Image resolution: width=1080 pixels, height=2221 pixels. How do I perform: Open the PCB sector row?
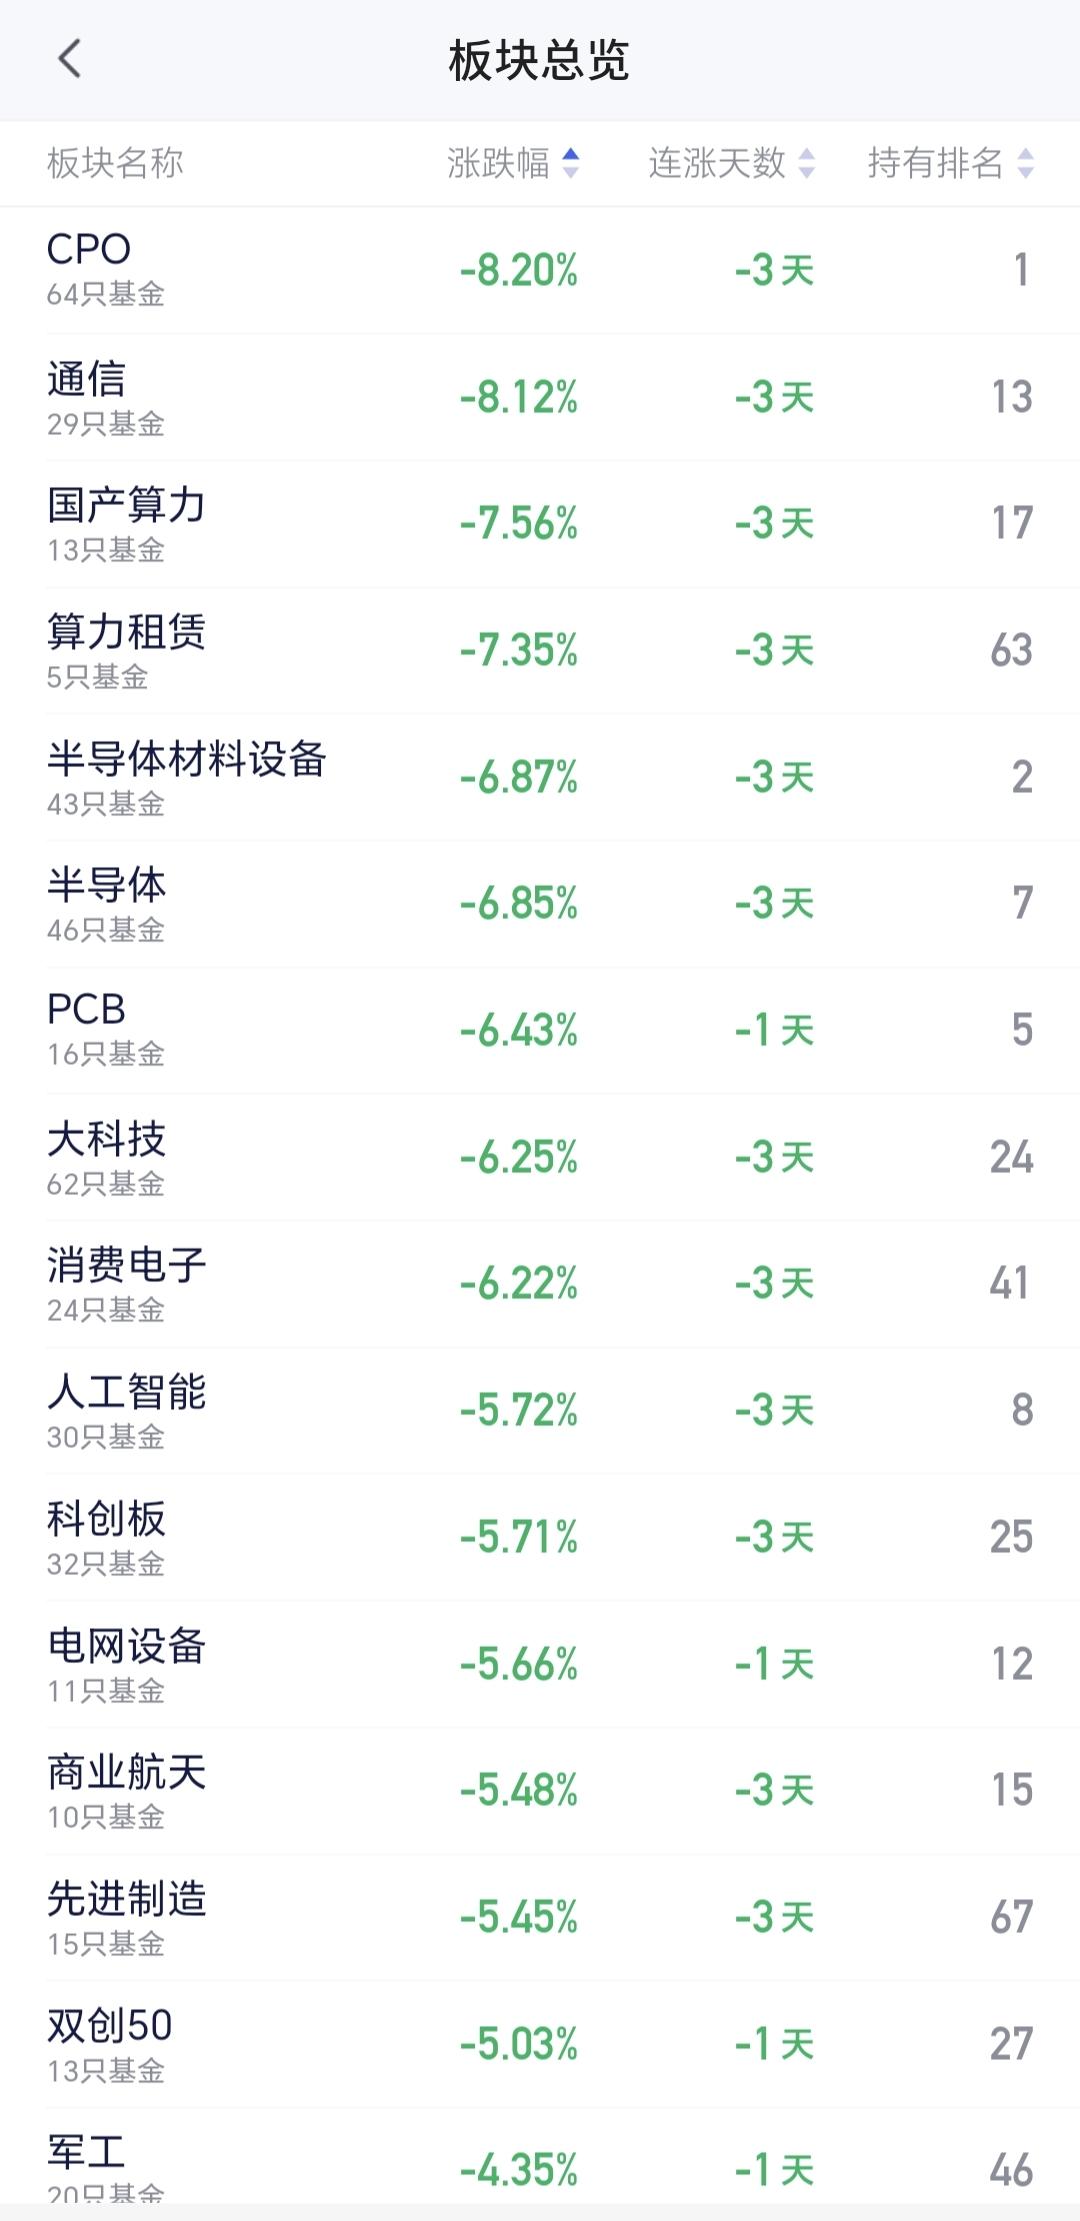(540, 1030)
